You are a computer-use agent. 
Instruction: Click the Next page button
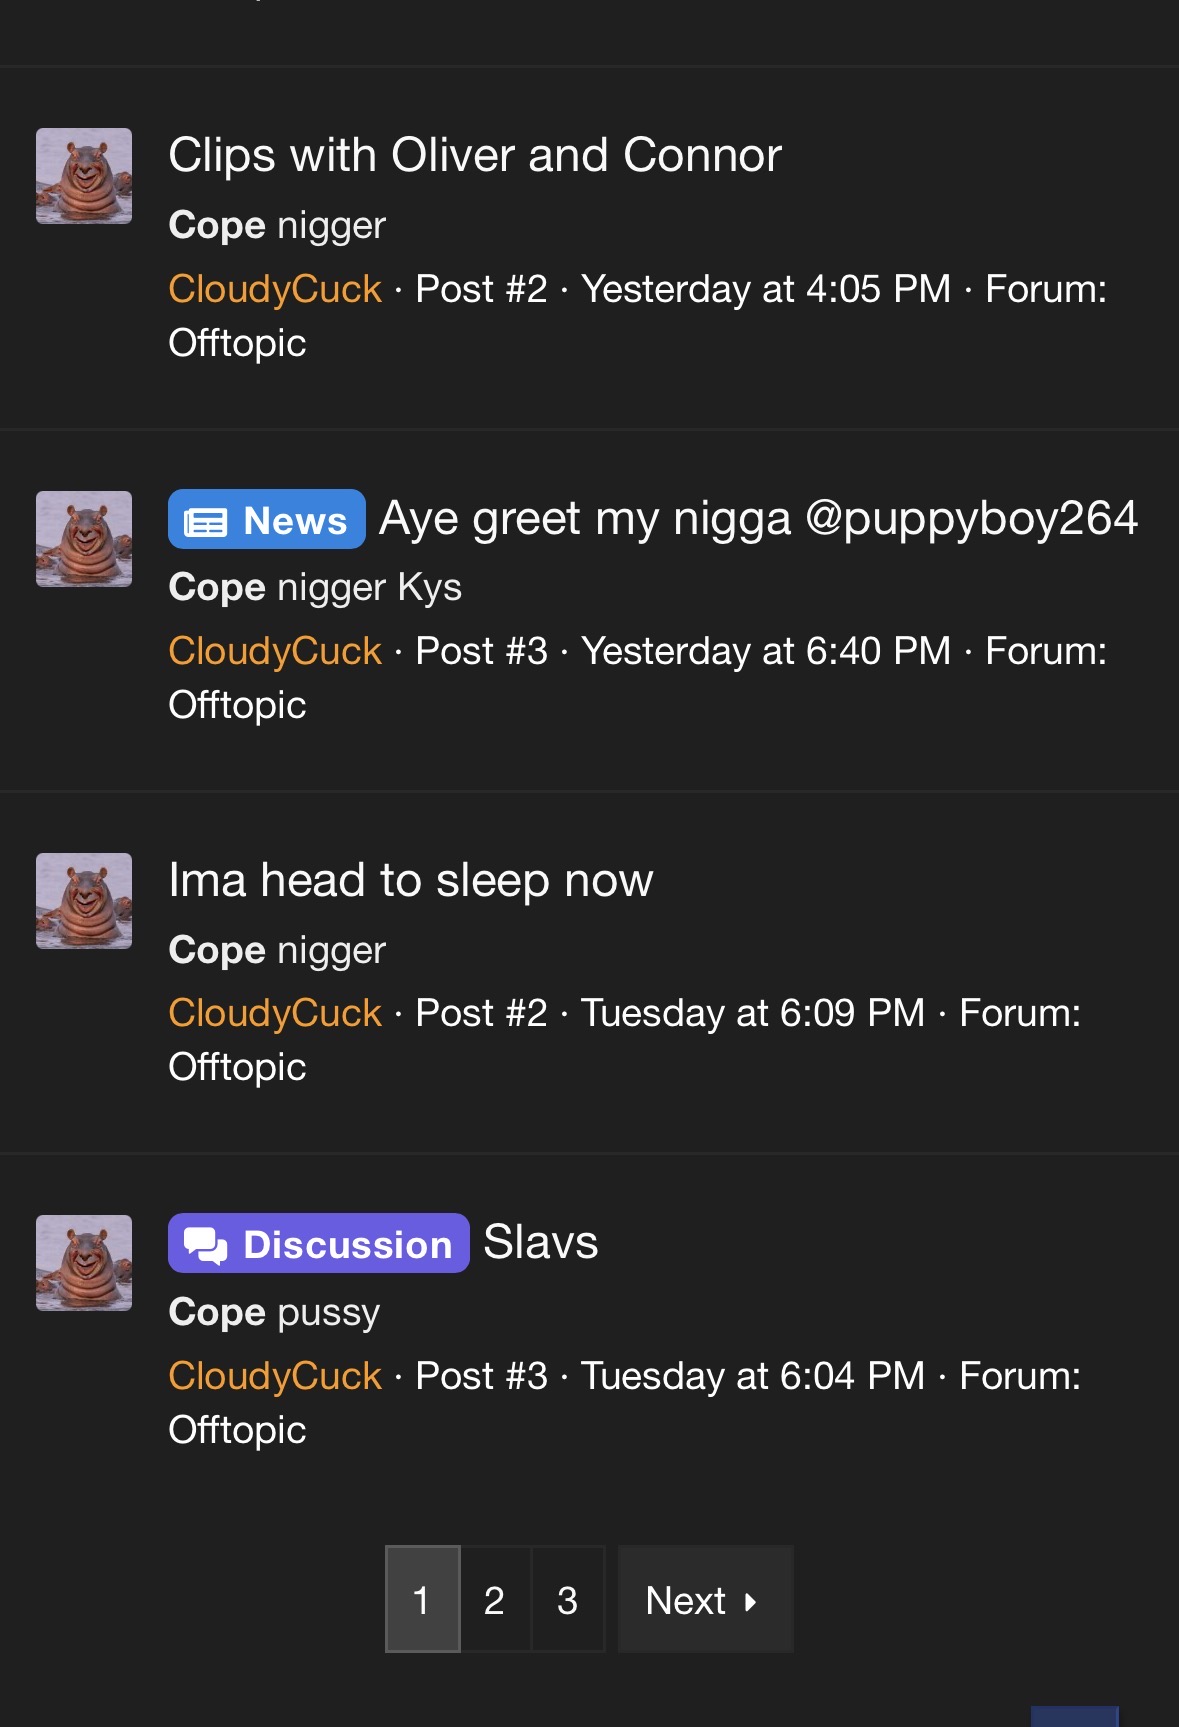pos(705,1599)
